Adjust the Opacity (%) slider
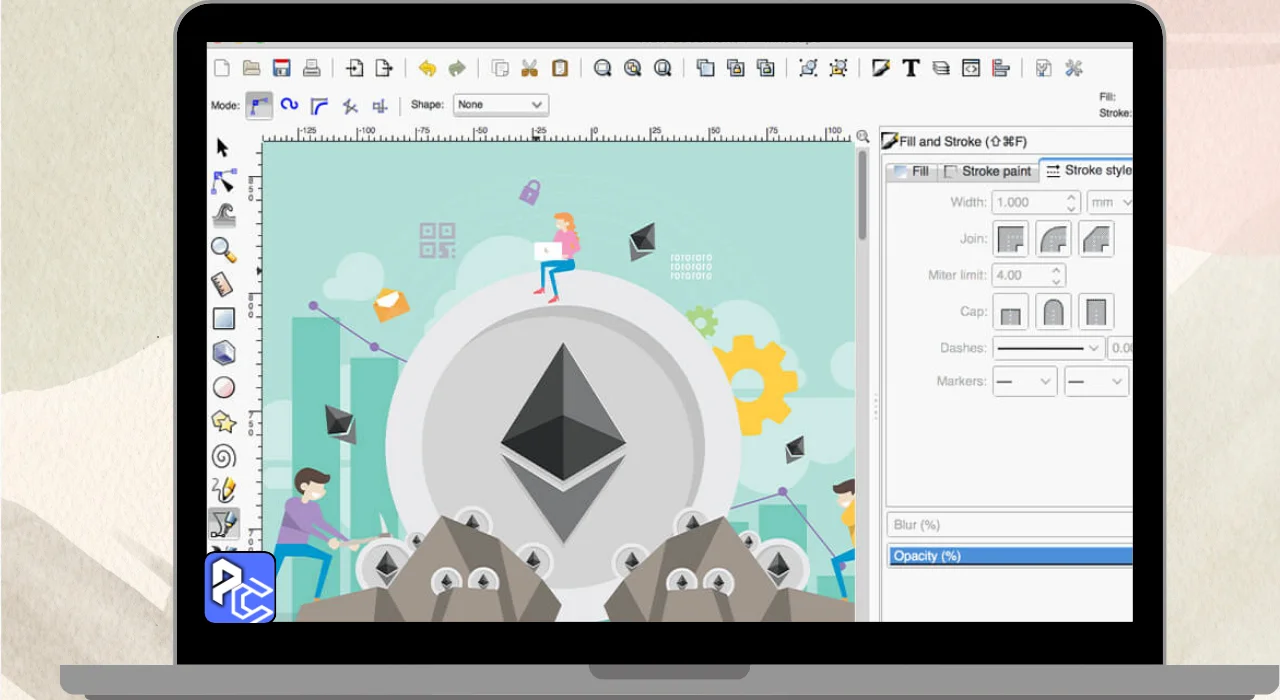The height and width of the screenshot is (700, 1280). 1010,556
